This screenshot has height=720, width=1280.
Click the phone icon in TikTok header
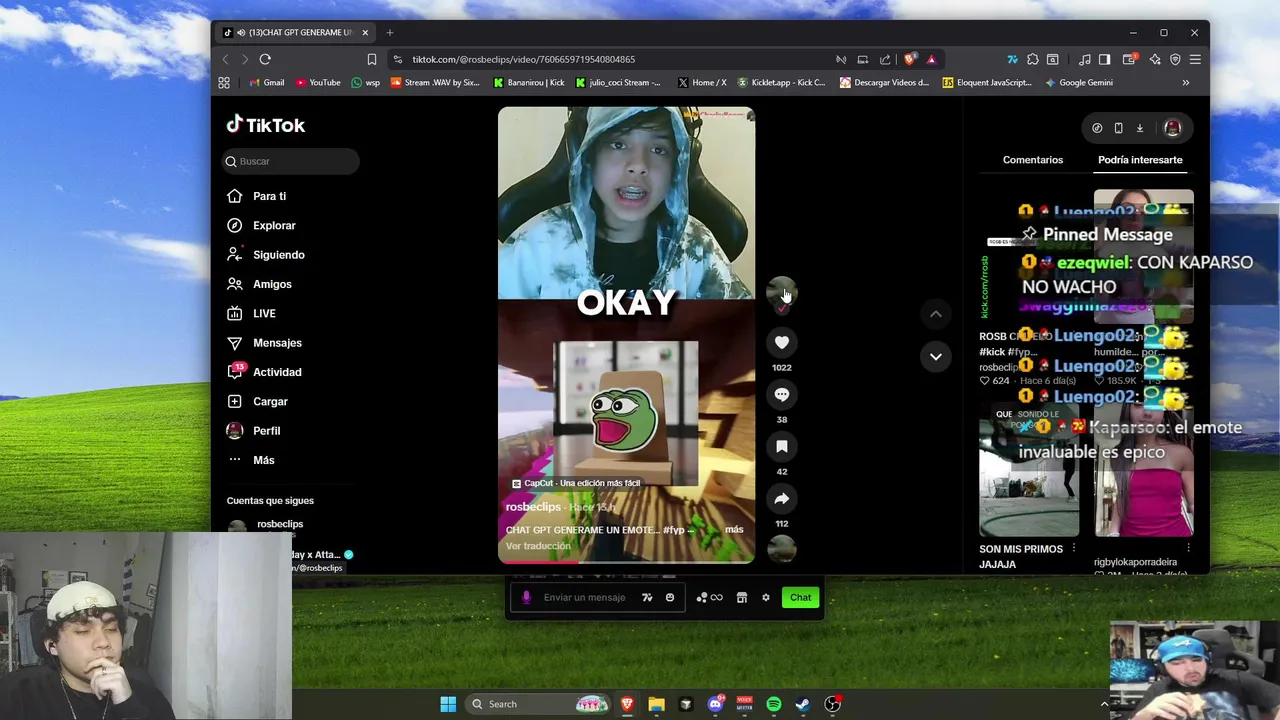1118,128
